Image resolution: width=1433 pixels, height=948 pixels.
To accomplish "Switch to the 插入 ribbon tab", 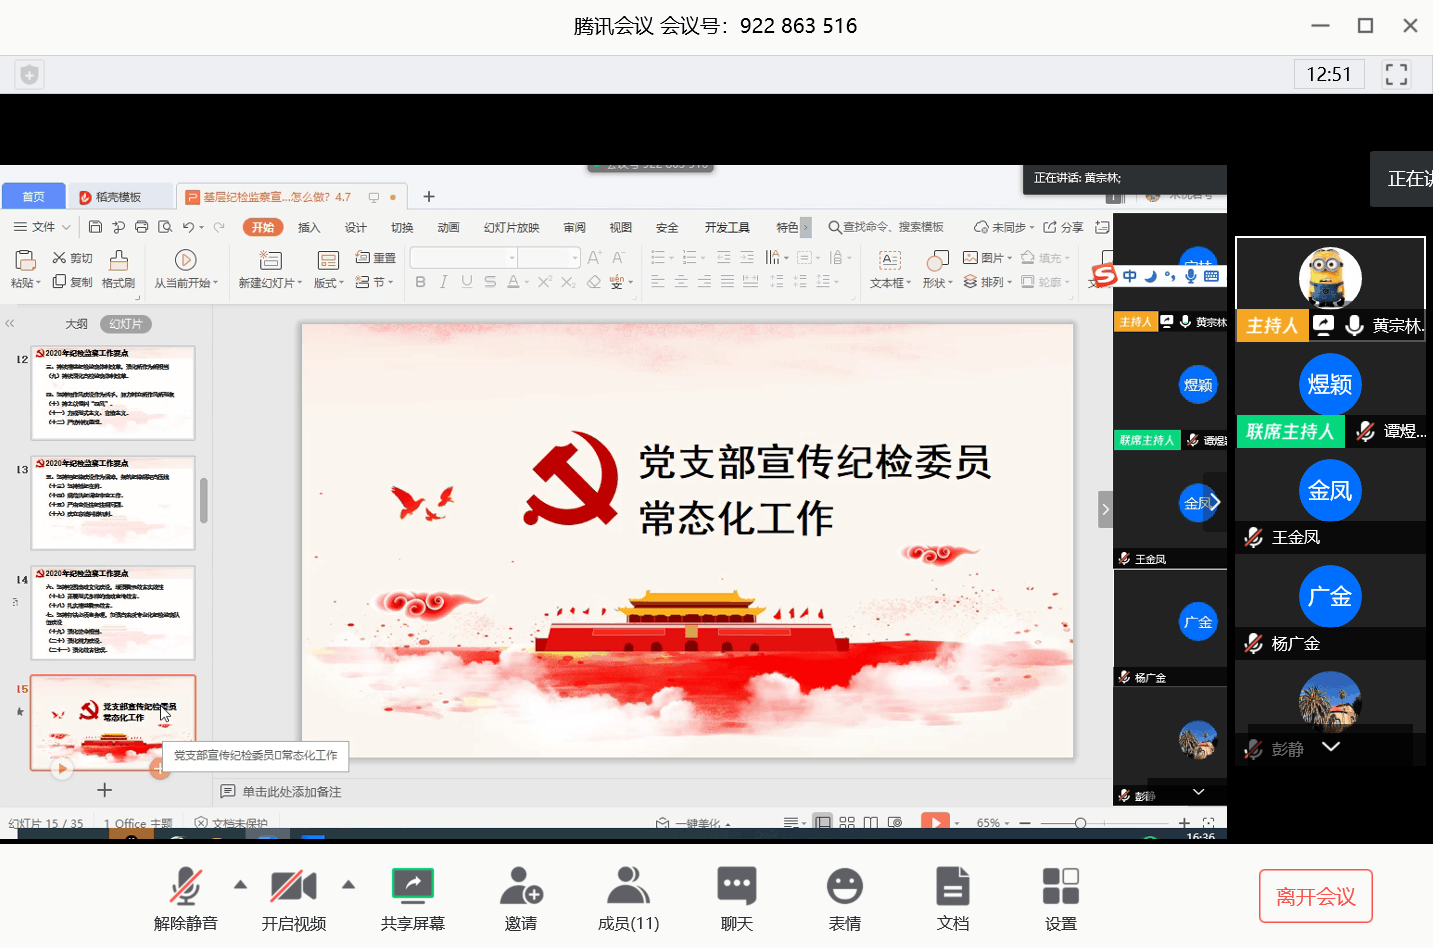I will click(309, 228).
